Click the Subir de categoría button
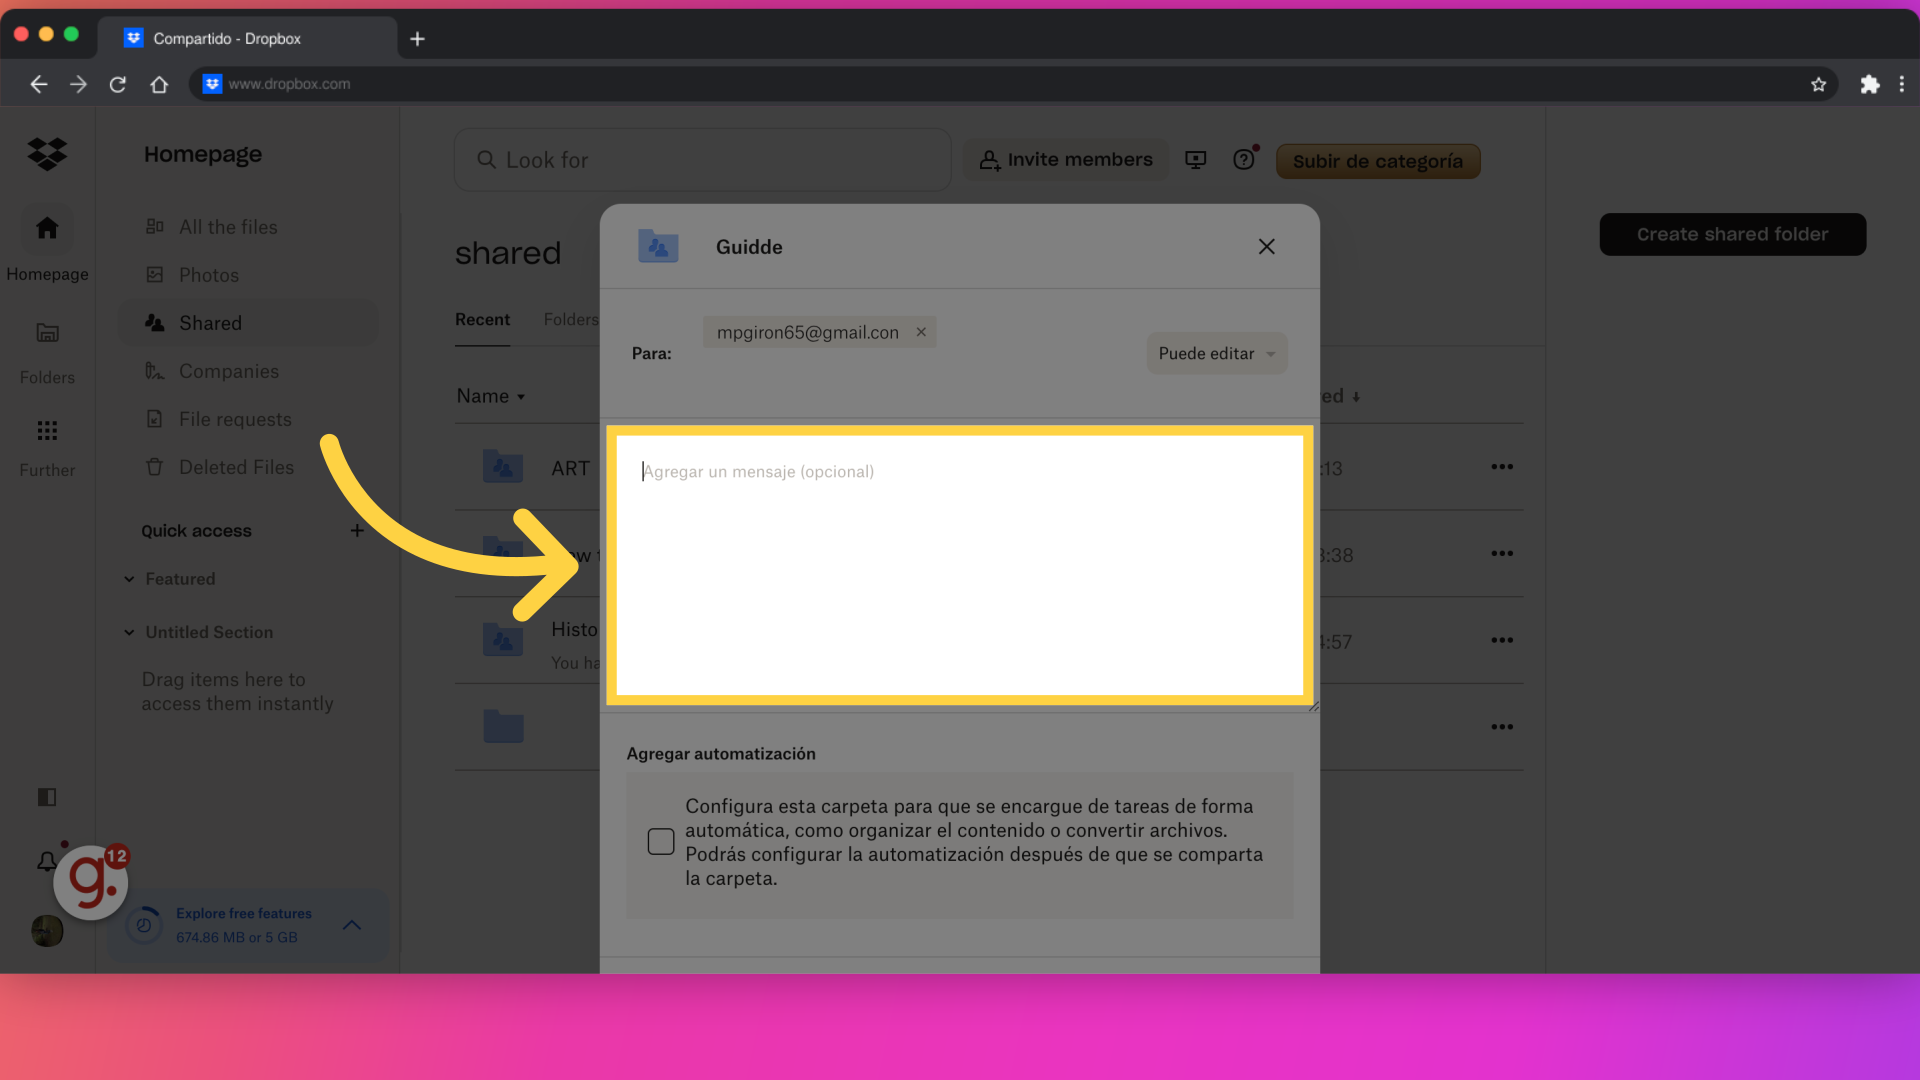 click(1377, 161)
